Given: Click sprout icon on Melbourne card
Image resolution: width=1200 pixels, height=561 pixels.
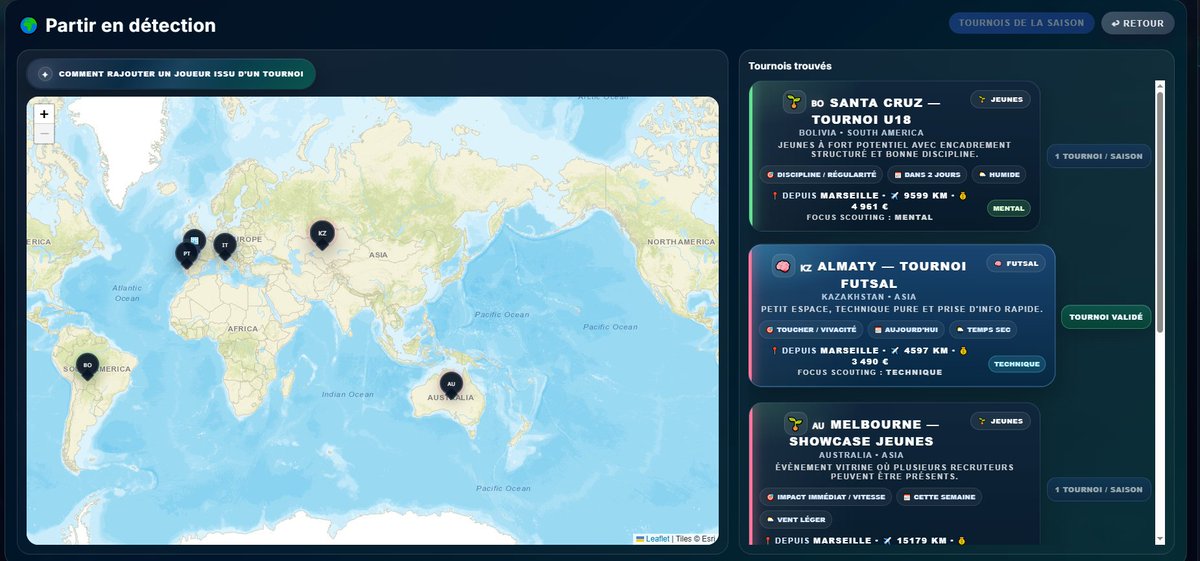Looking at the screenshot, I should [x=796, y=424].
